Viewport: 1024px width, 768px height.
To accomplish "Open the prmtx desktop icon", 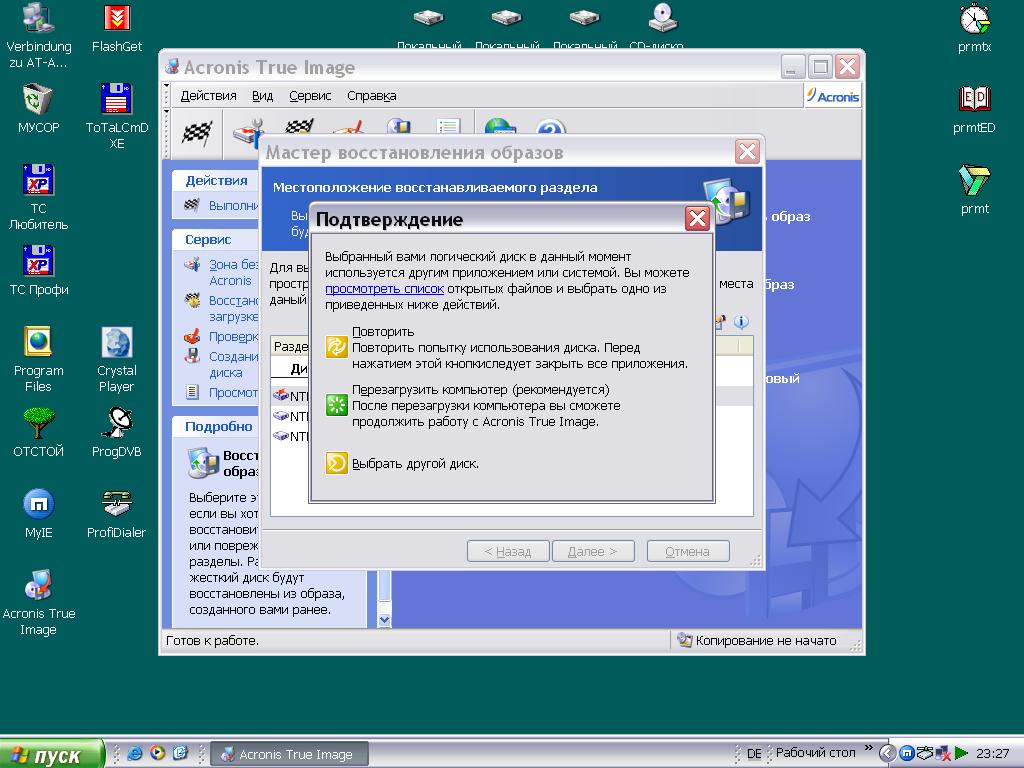I will tap(974, 28).
